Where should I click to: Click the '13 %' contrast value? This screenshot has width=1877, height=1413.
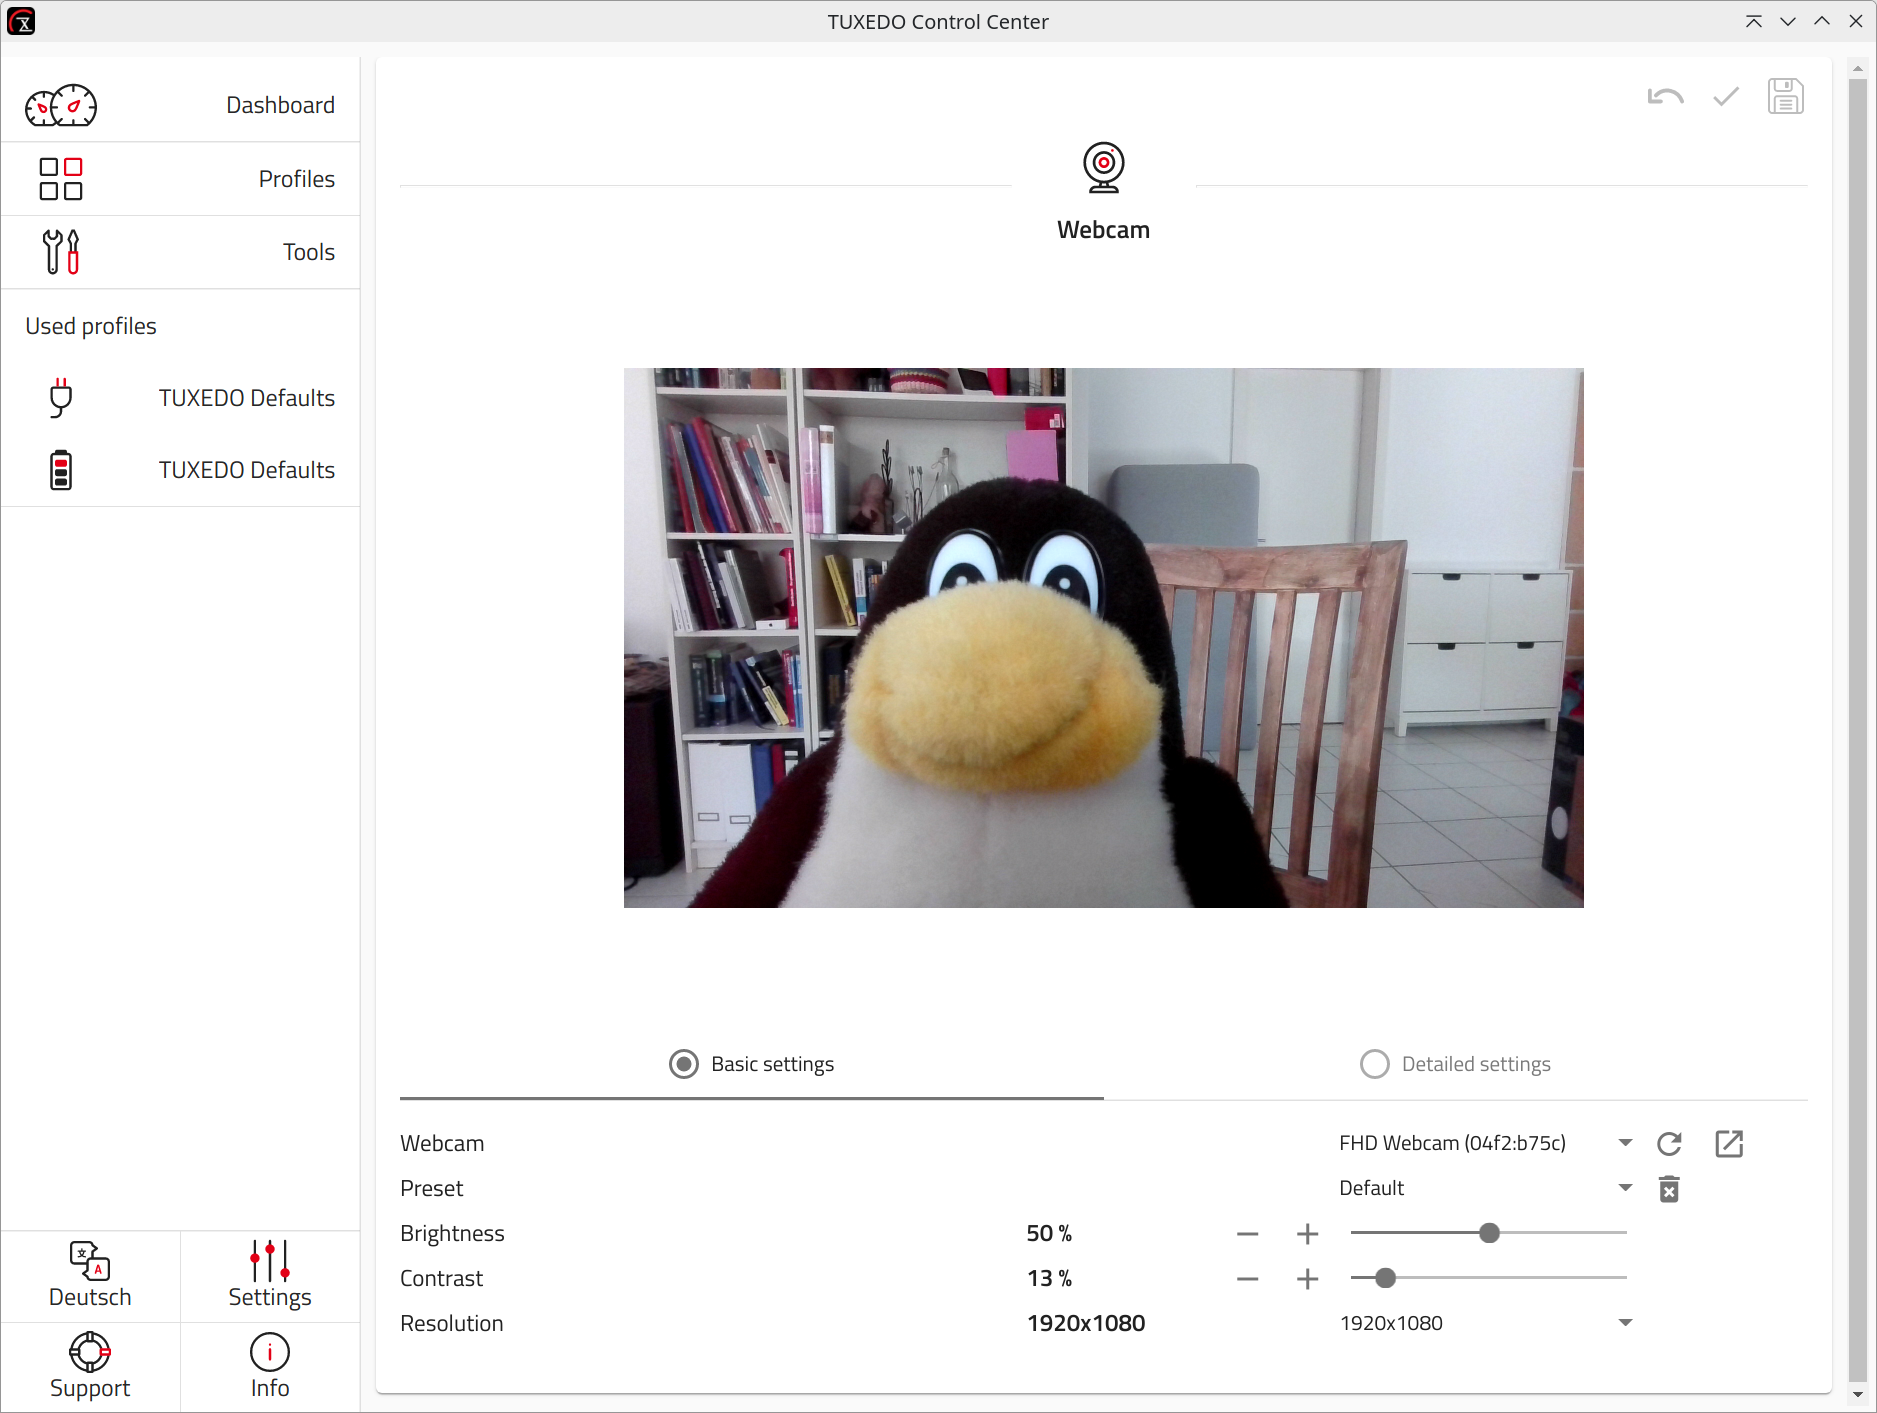pos(1049,1278)
